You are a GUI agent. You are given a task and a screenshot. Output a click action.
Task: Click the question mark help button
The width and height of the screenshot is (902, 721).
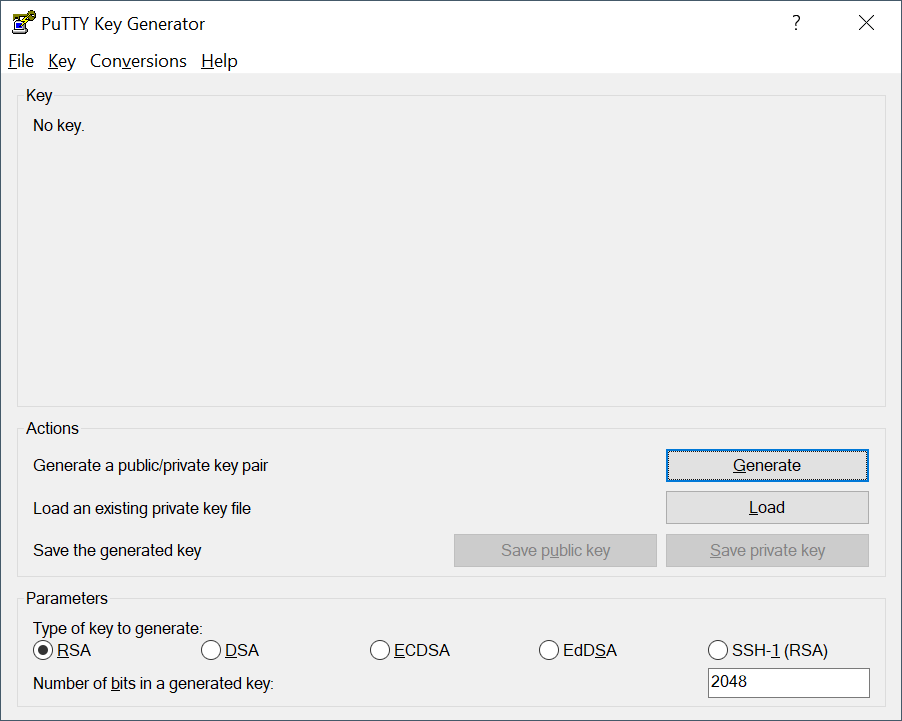796,23
